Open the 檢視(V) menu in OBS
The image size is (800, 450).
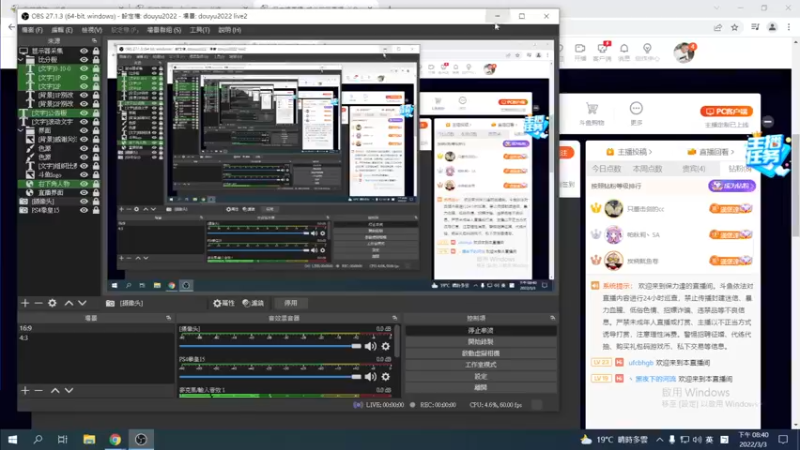(x=92, y=30)
